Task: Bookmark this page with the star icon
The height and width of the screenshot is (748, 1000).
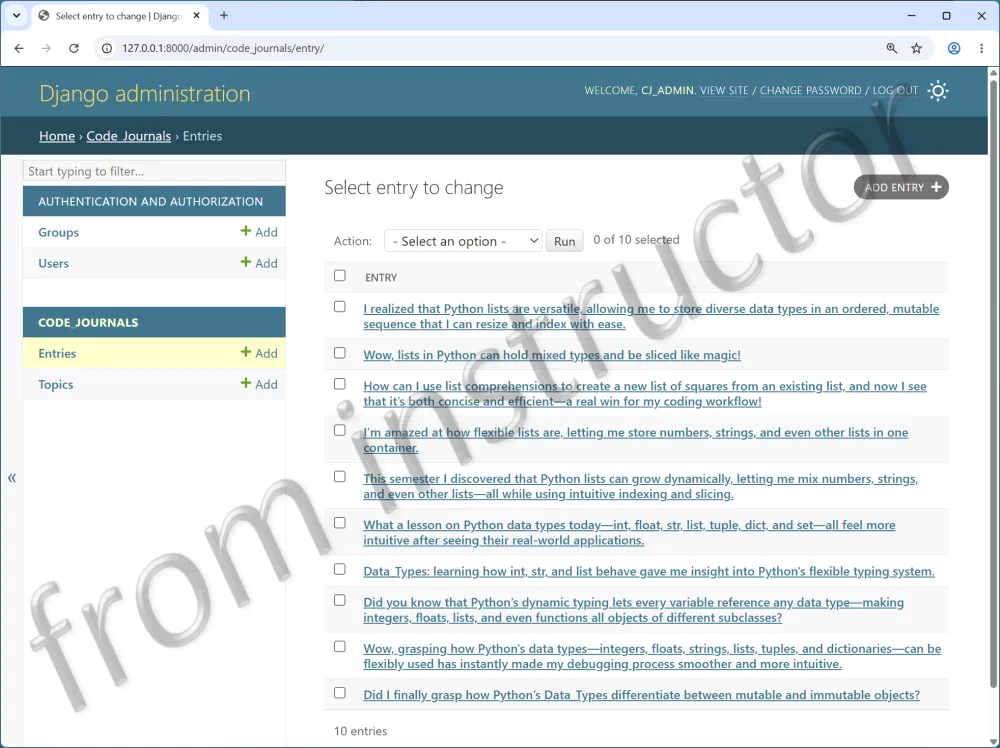Action: tap(916, 48)
